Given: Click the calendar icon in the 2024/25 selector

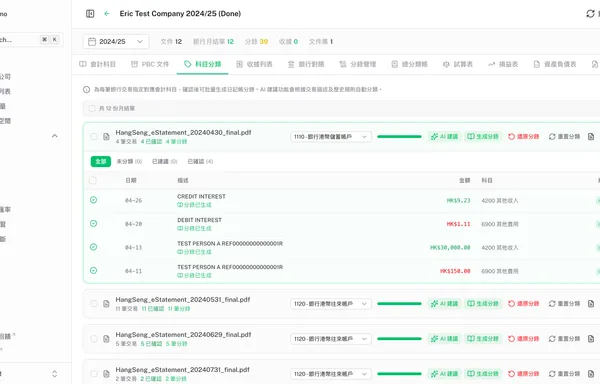Looking at the screenshot, I should point(92,42).
